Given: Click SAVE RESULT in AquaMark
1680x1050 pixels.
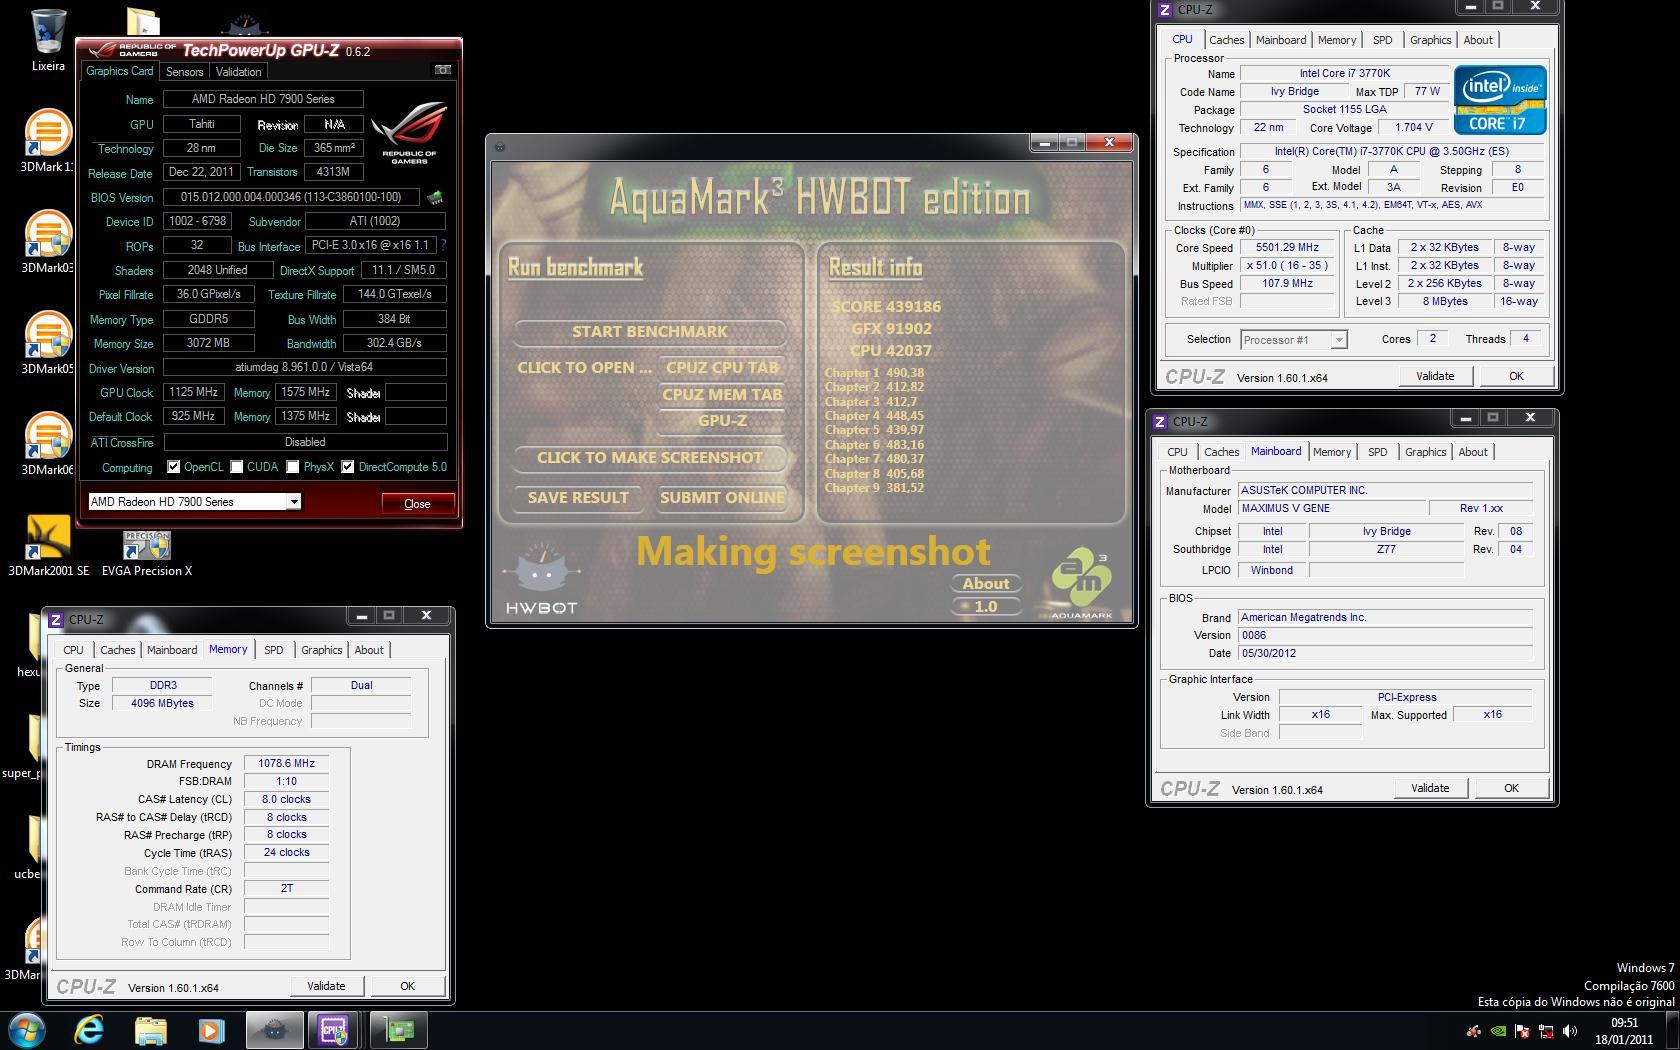Looking at the screenshot, I should [x=578, y=498].
